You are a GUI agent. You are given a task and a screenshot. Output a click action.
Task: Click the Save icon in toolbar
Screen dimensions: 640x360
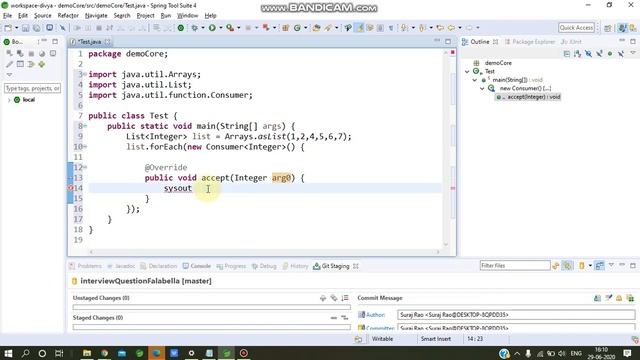pyautogui.click(x=26, y=28)
